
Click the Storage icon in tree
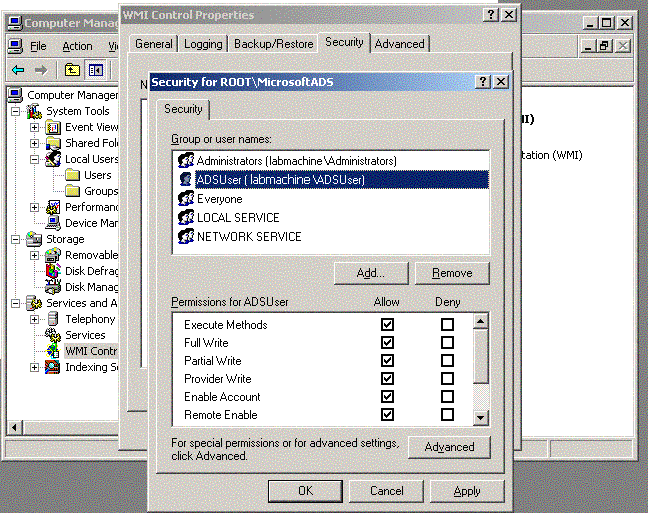coord(34,239)
